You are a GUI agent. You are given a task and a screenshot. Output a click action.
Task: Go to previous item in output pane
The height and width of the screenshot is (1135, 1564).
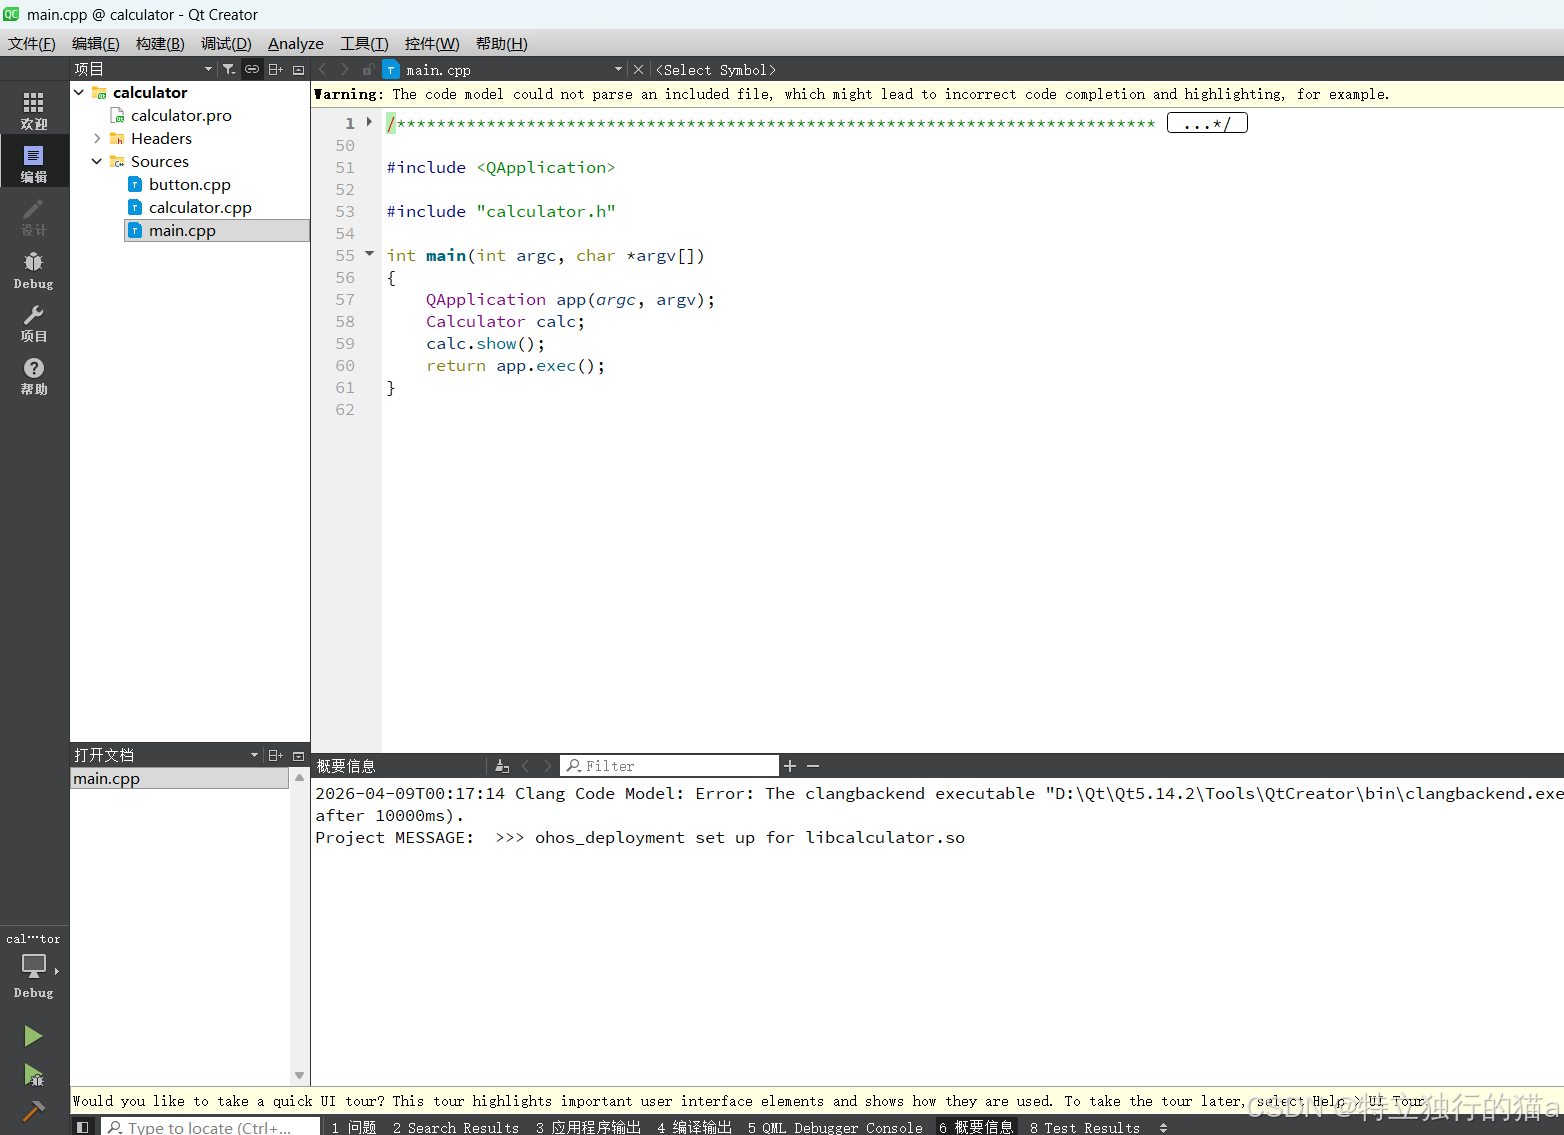tap(525, 766)
